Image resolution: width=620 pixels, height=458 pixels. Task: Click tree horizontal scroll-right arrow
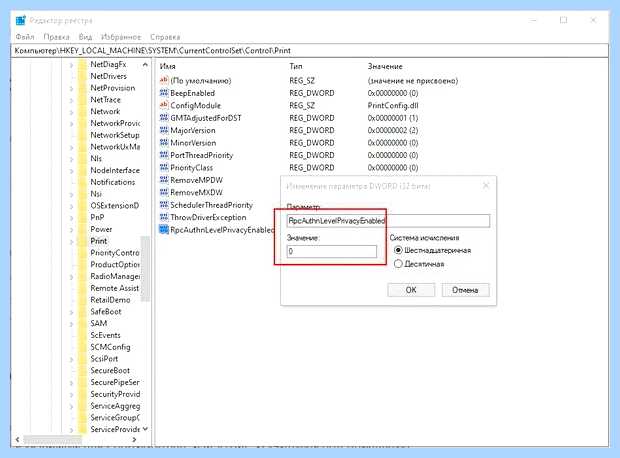134,439
